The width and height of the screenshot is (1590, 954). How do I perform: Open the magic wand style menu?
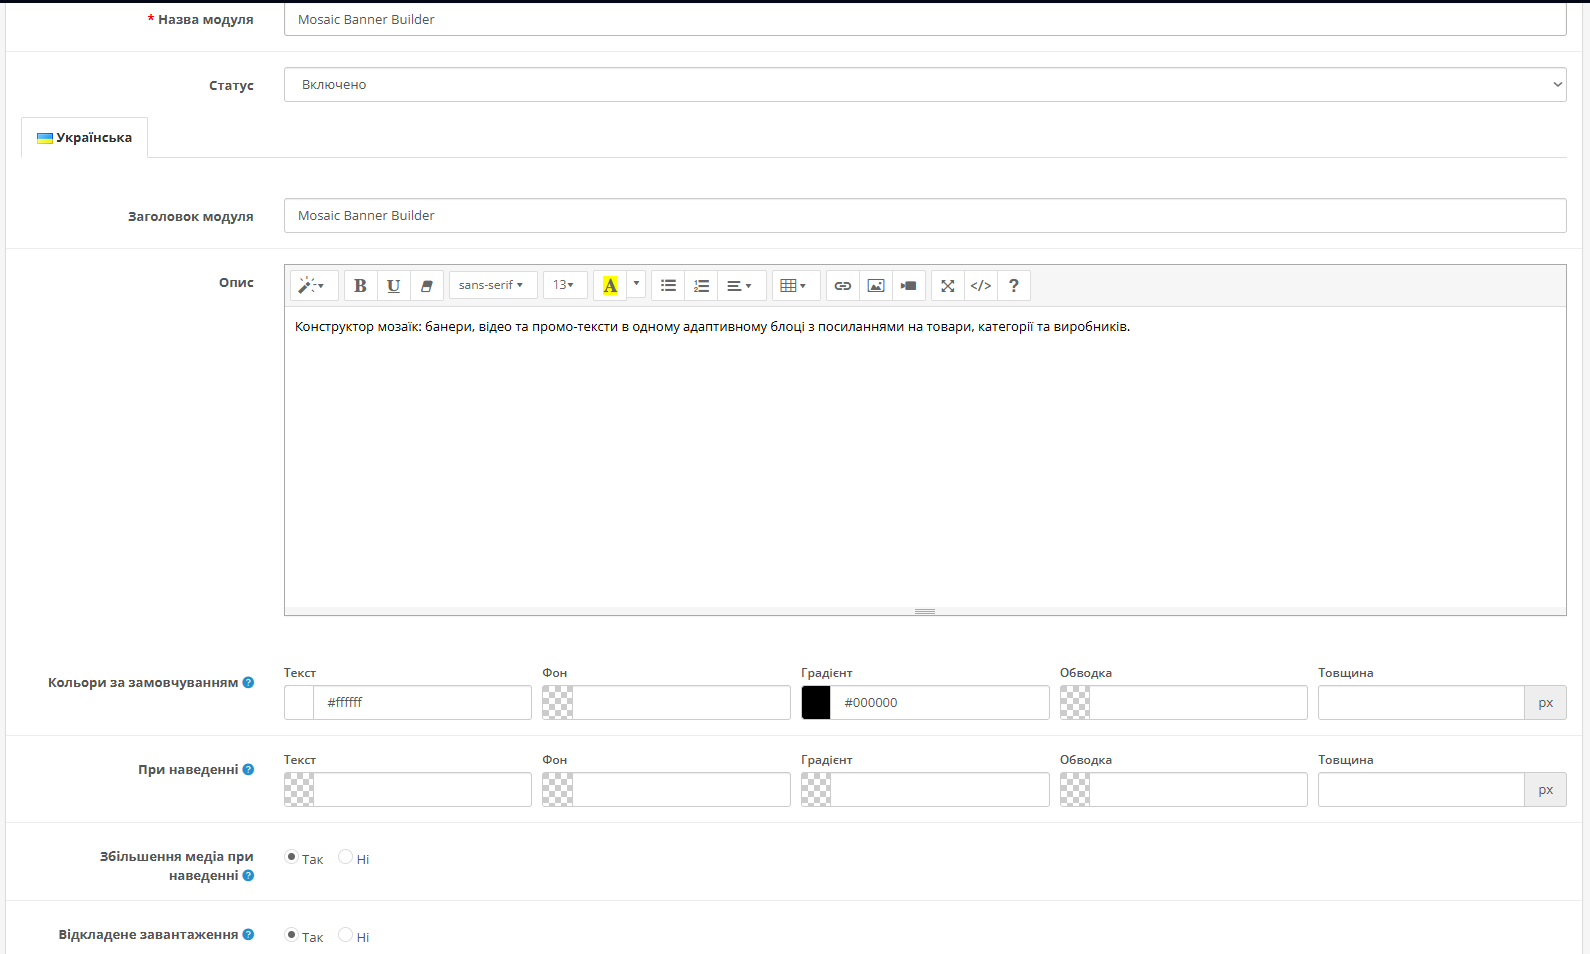point(314,286)
